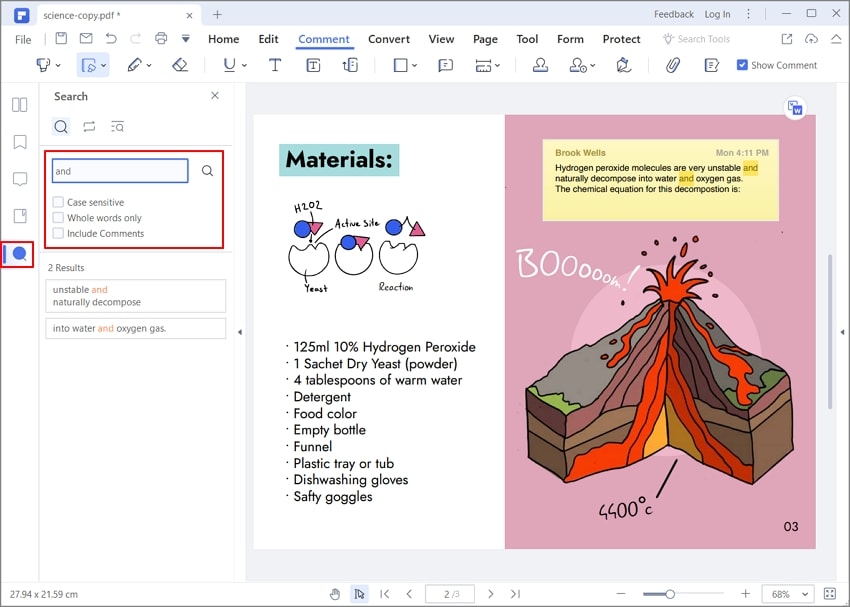This screenshot has width=850, height=607.
Task: Click the Stamp tool icon
Action: pos(540,65)
